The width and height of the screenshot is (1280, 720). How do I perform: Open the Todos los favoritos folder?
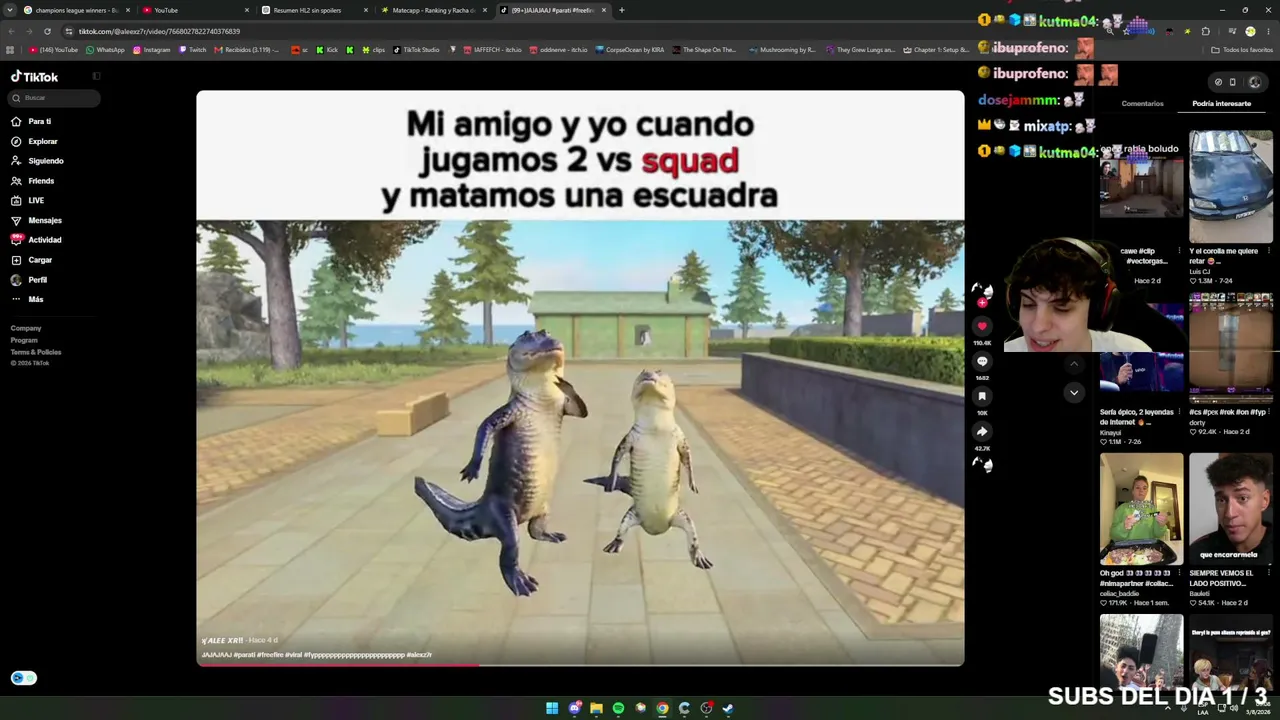pos(1242,50)
